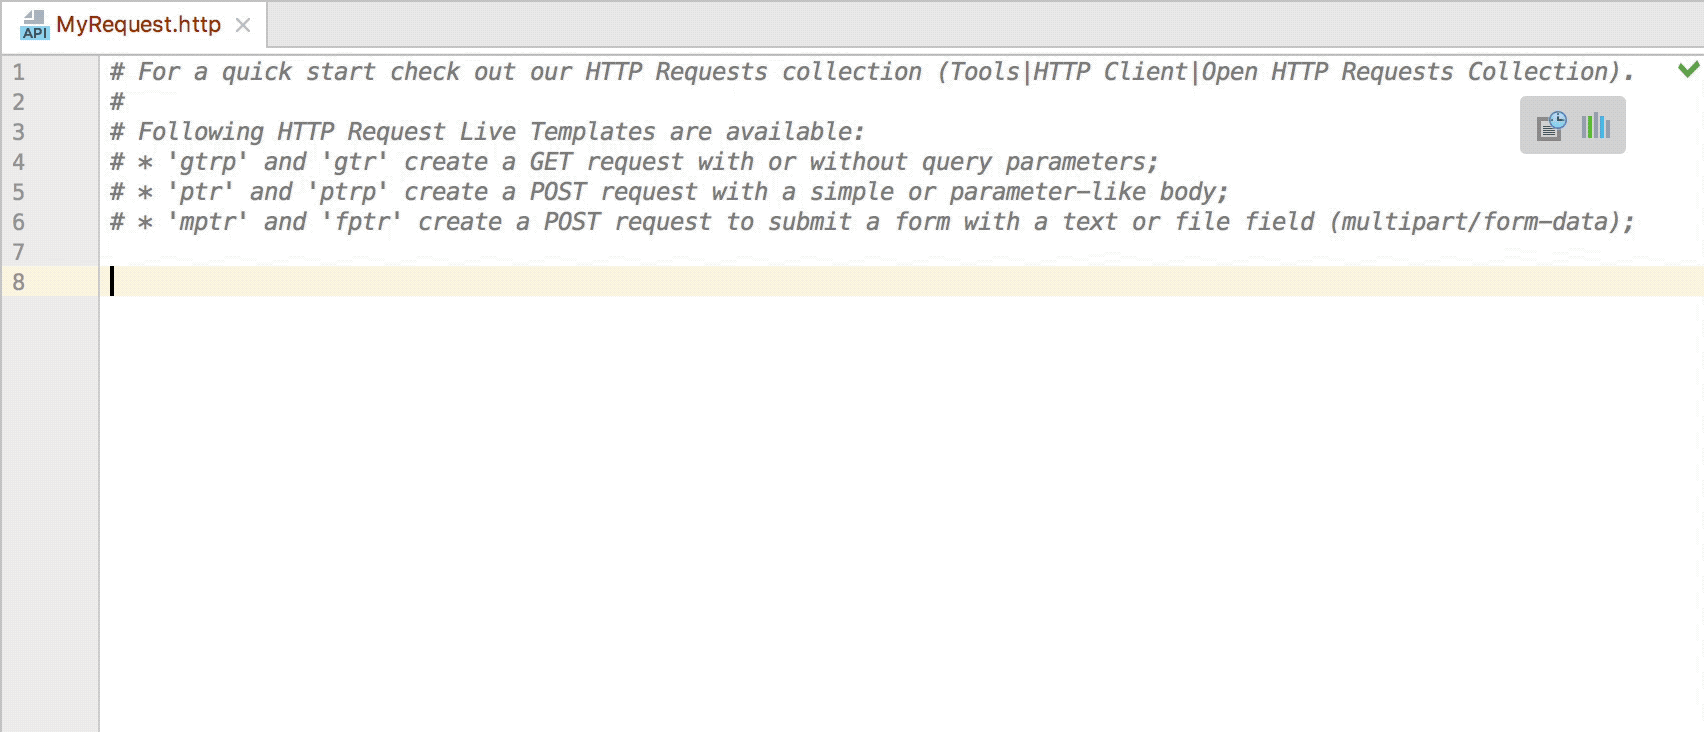Select the colorful bar graph icon

coord(1596,127)
